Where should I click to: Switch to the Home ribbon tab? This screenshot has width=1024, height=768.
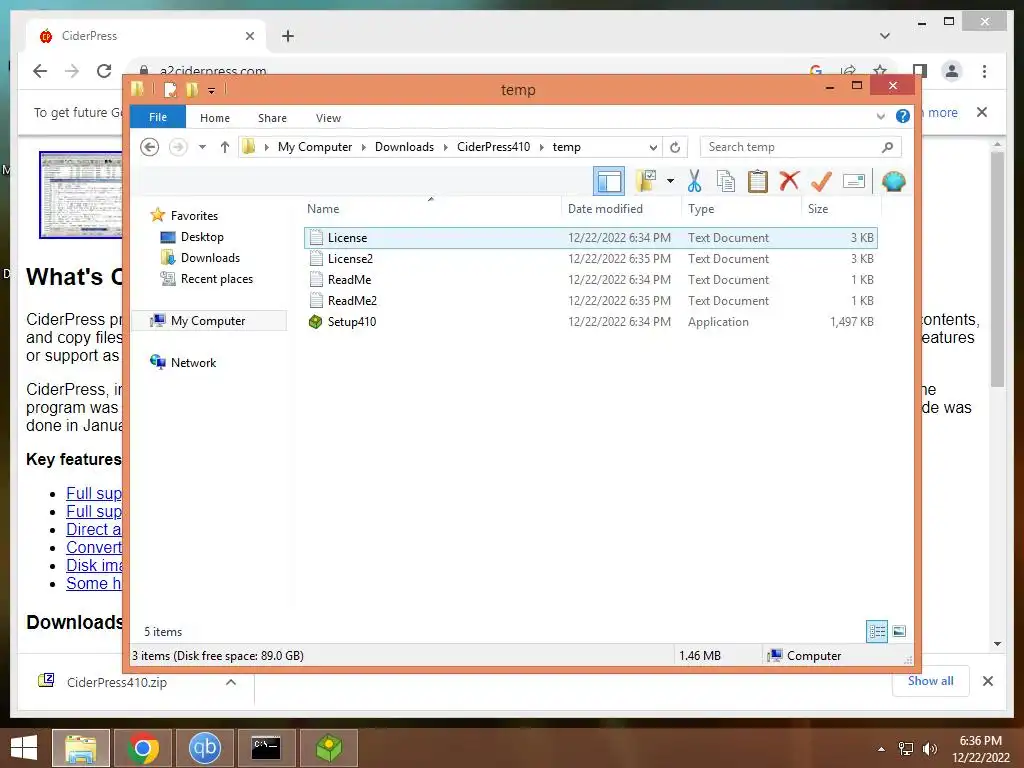pyautogui.click(x=215, y=118)
